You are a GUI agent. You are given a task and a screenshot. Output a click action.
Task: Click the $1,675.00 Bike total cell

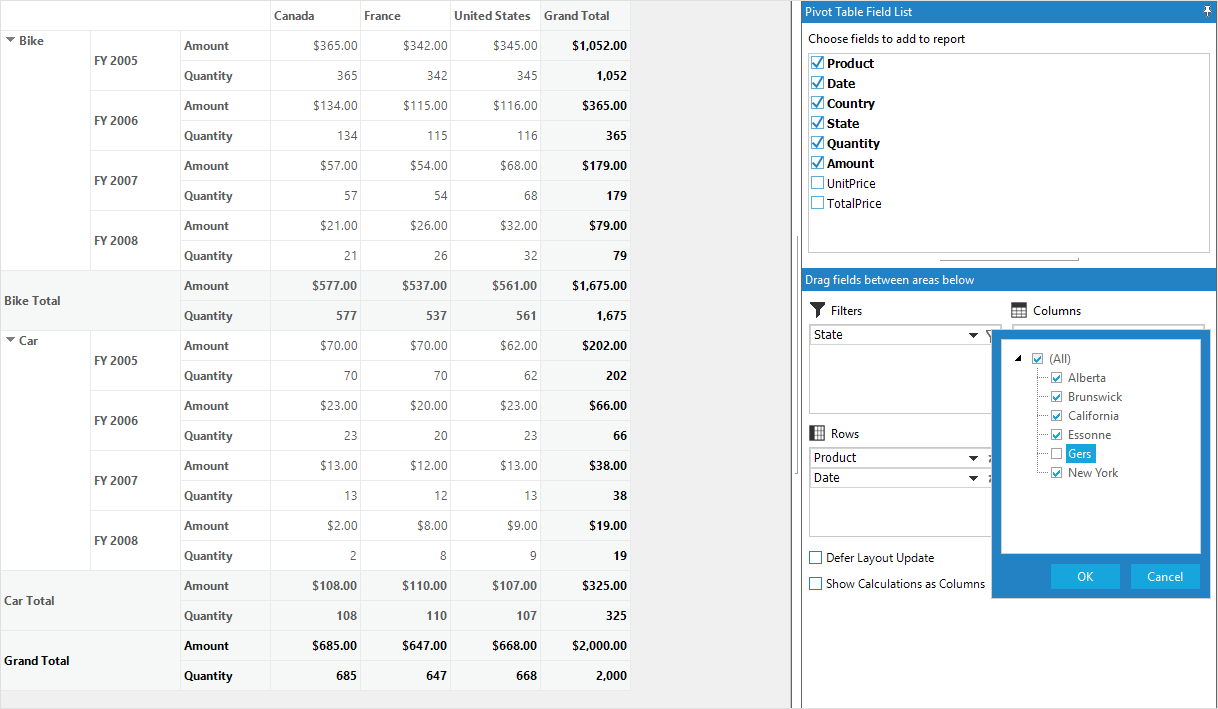[585, 285]
